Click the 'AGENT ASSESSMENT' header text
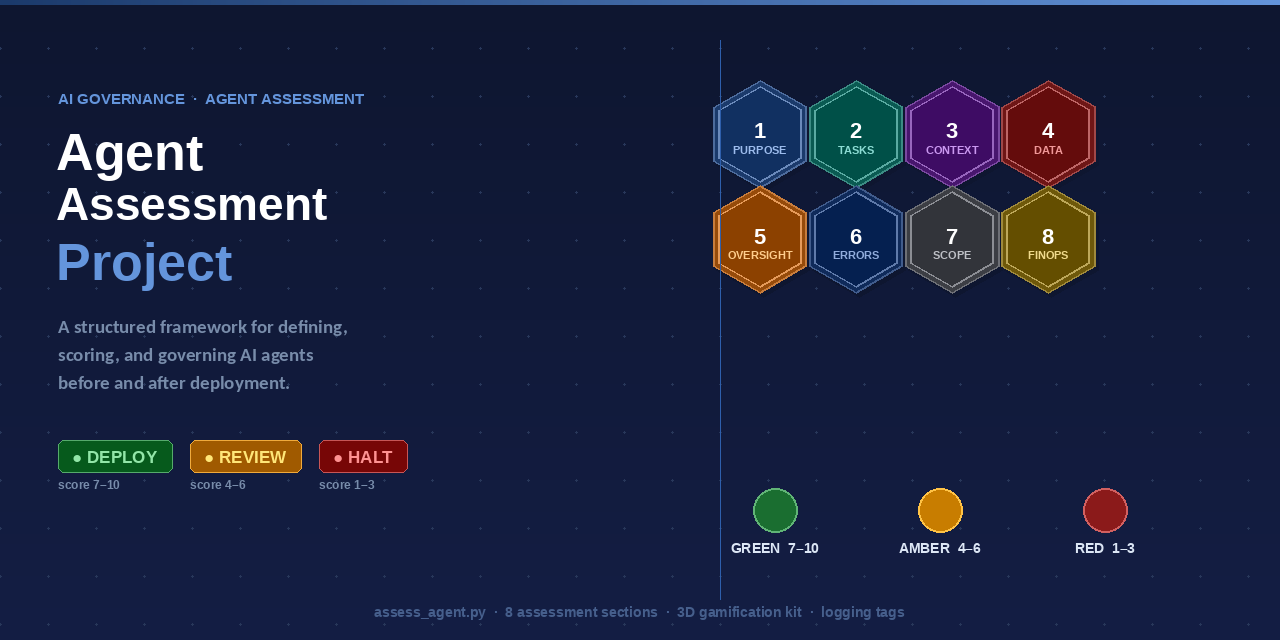 coord(285,99)
